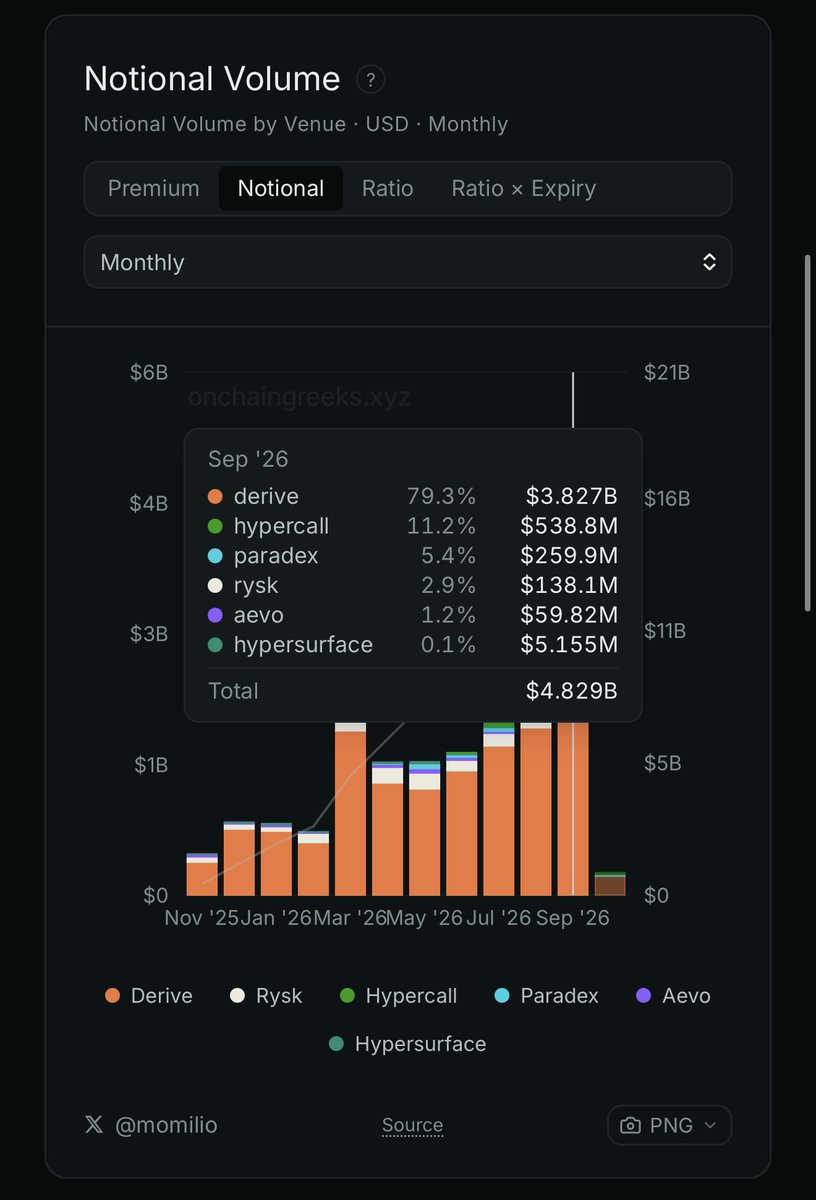The height and width of the screenshot is (1200, 816).
Task: Toggle the Hypercall legend series
Action: tap(398, 996)
